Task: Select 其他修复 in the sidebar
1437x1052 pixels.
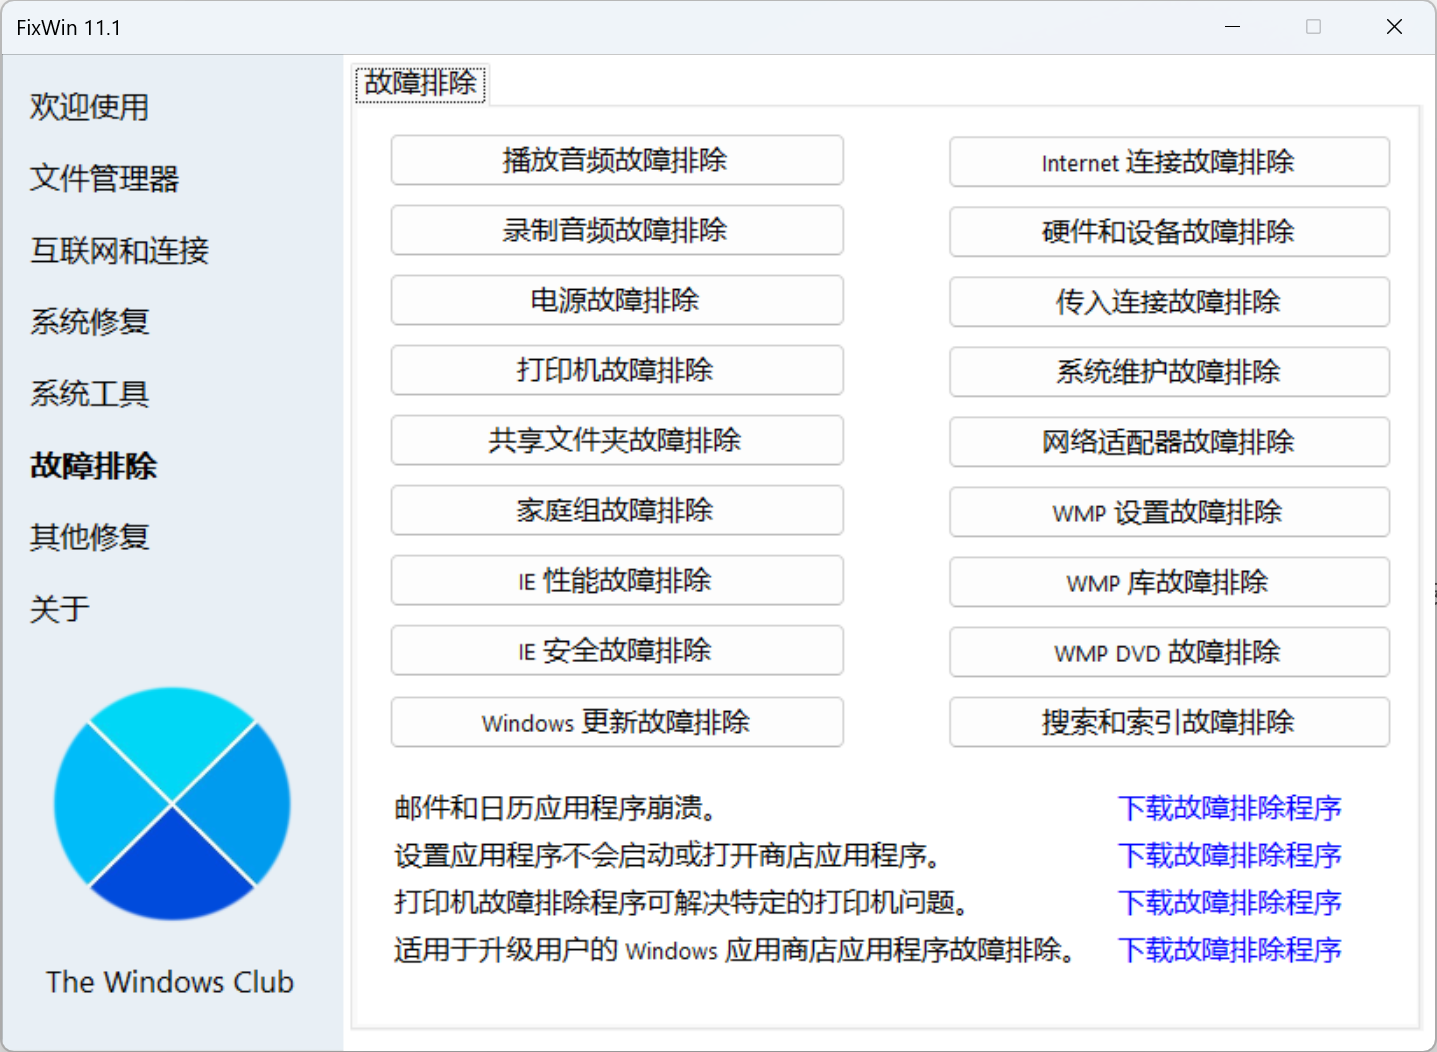Action: (x=89, y=537)
